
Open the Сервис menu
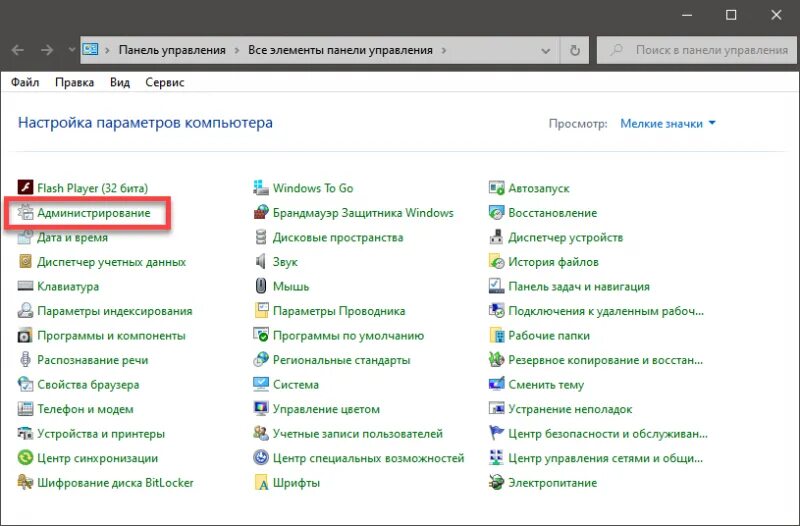click(x=164, y=82)
